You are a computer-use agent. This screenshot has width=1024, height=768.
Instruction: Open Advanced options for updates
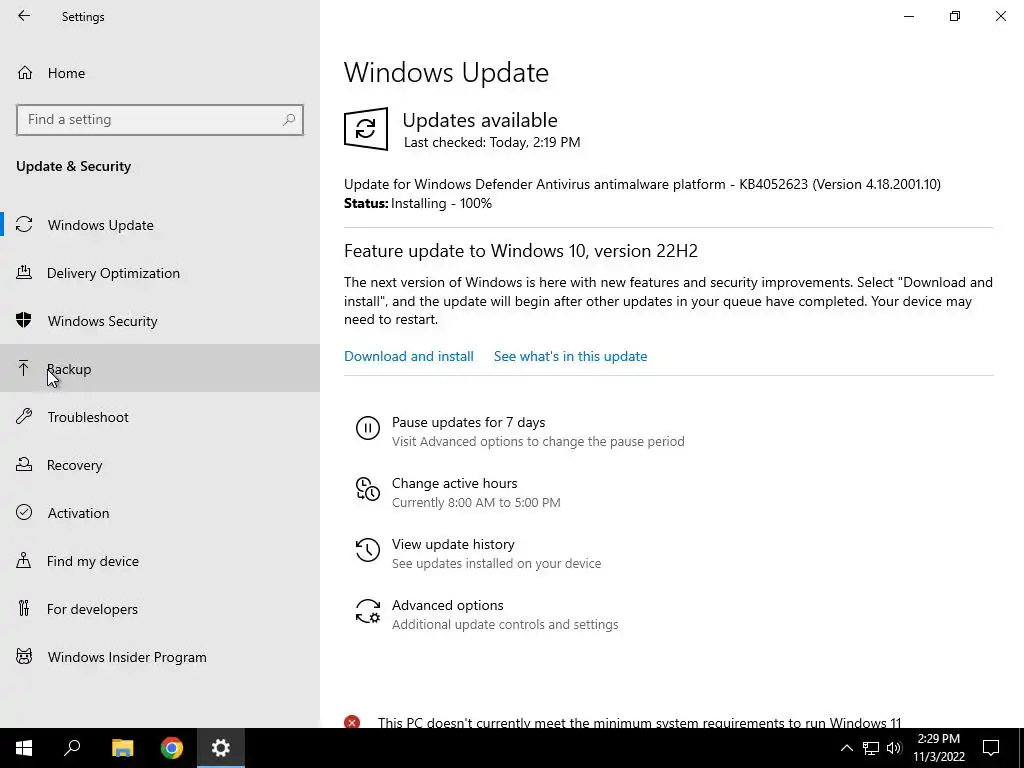click(x=447, y=605)
